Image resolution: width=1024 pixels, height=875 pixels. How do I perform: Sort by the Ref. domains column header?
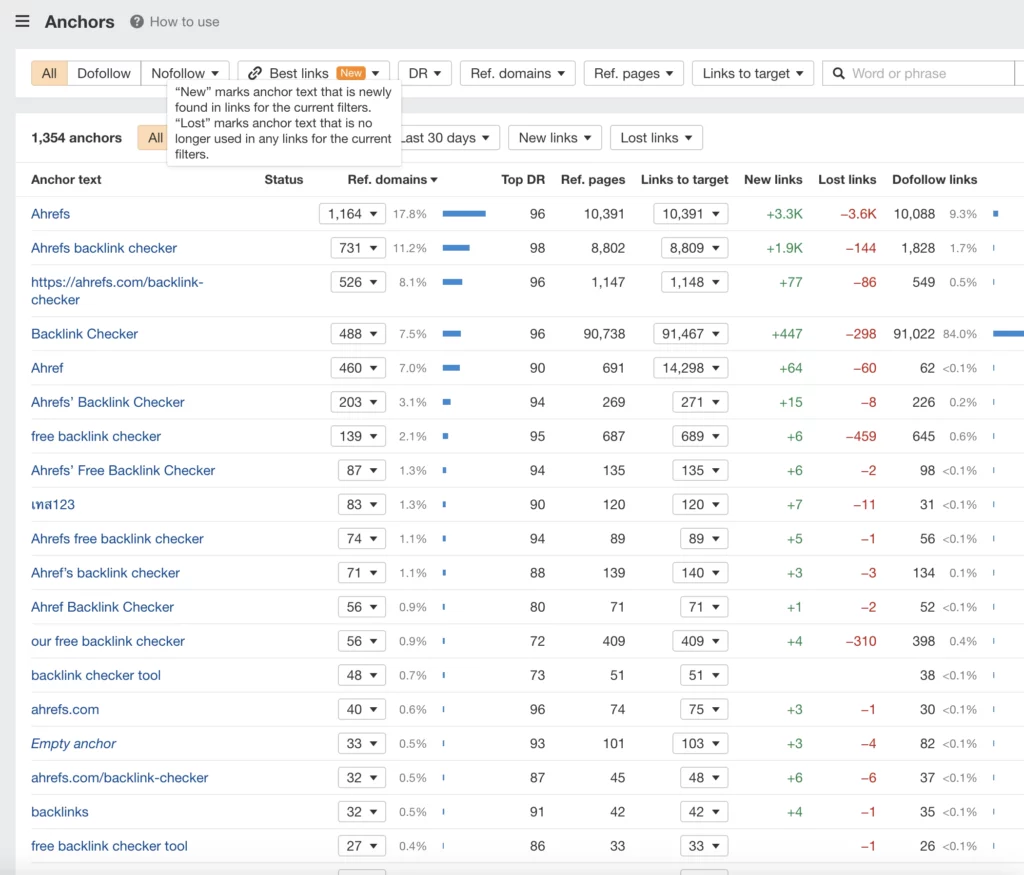coord(392,180)
